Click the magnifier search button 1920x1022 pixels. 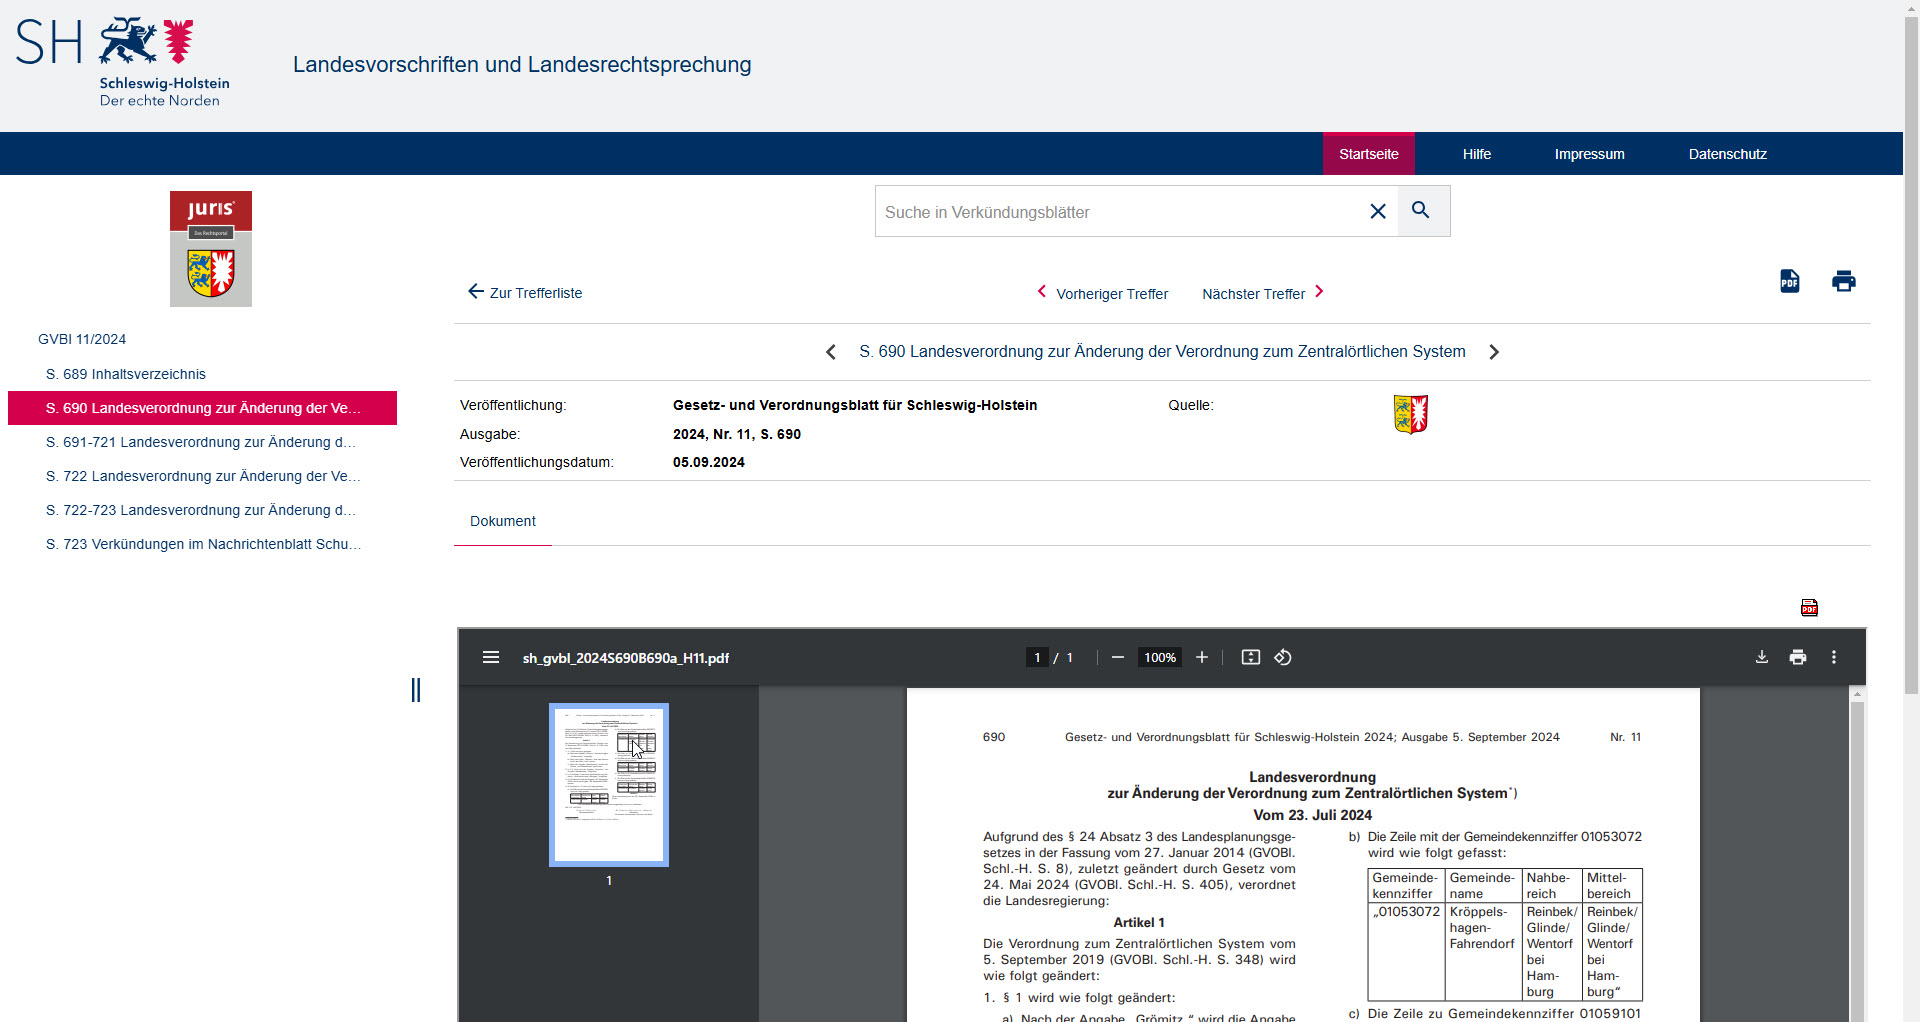(1422, 211)
